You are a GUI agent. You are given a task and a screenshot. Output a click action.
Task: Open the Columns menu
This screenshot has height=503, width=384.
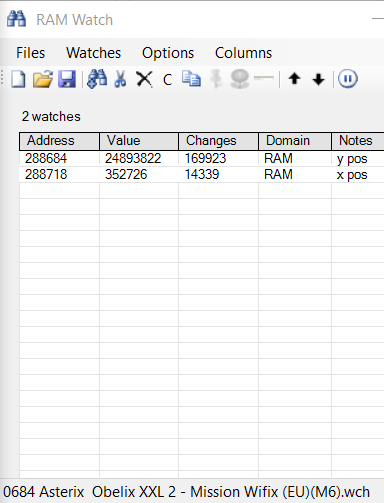[x=243, y=53]
